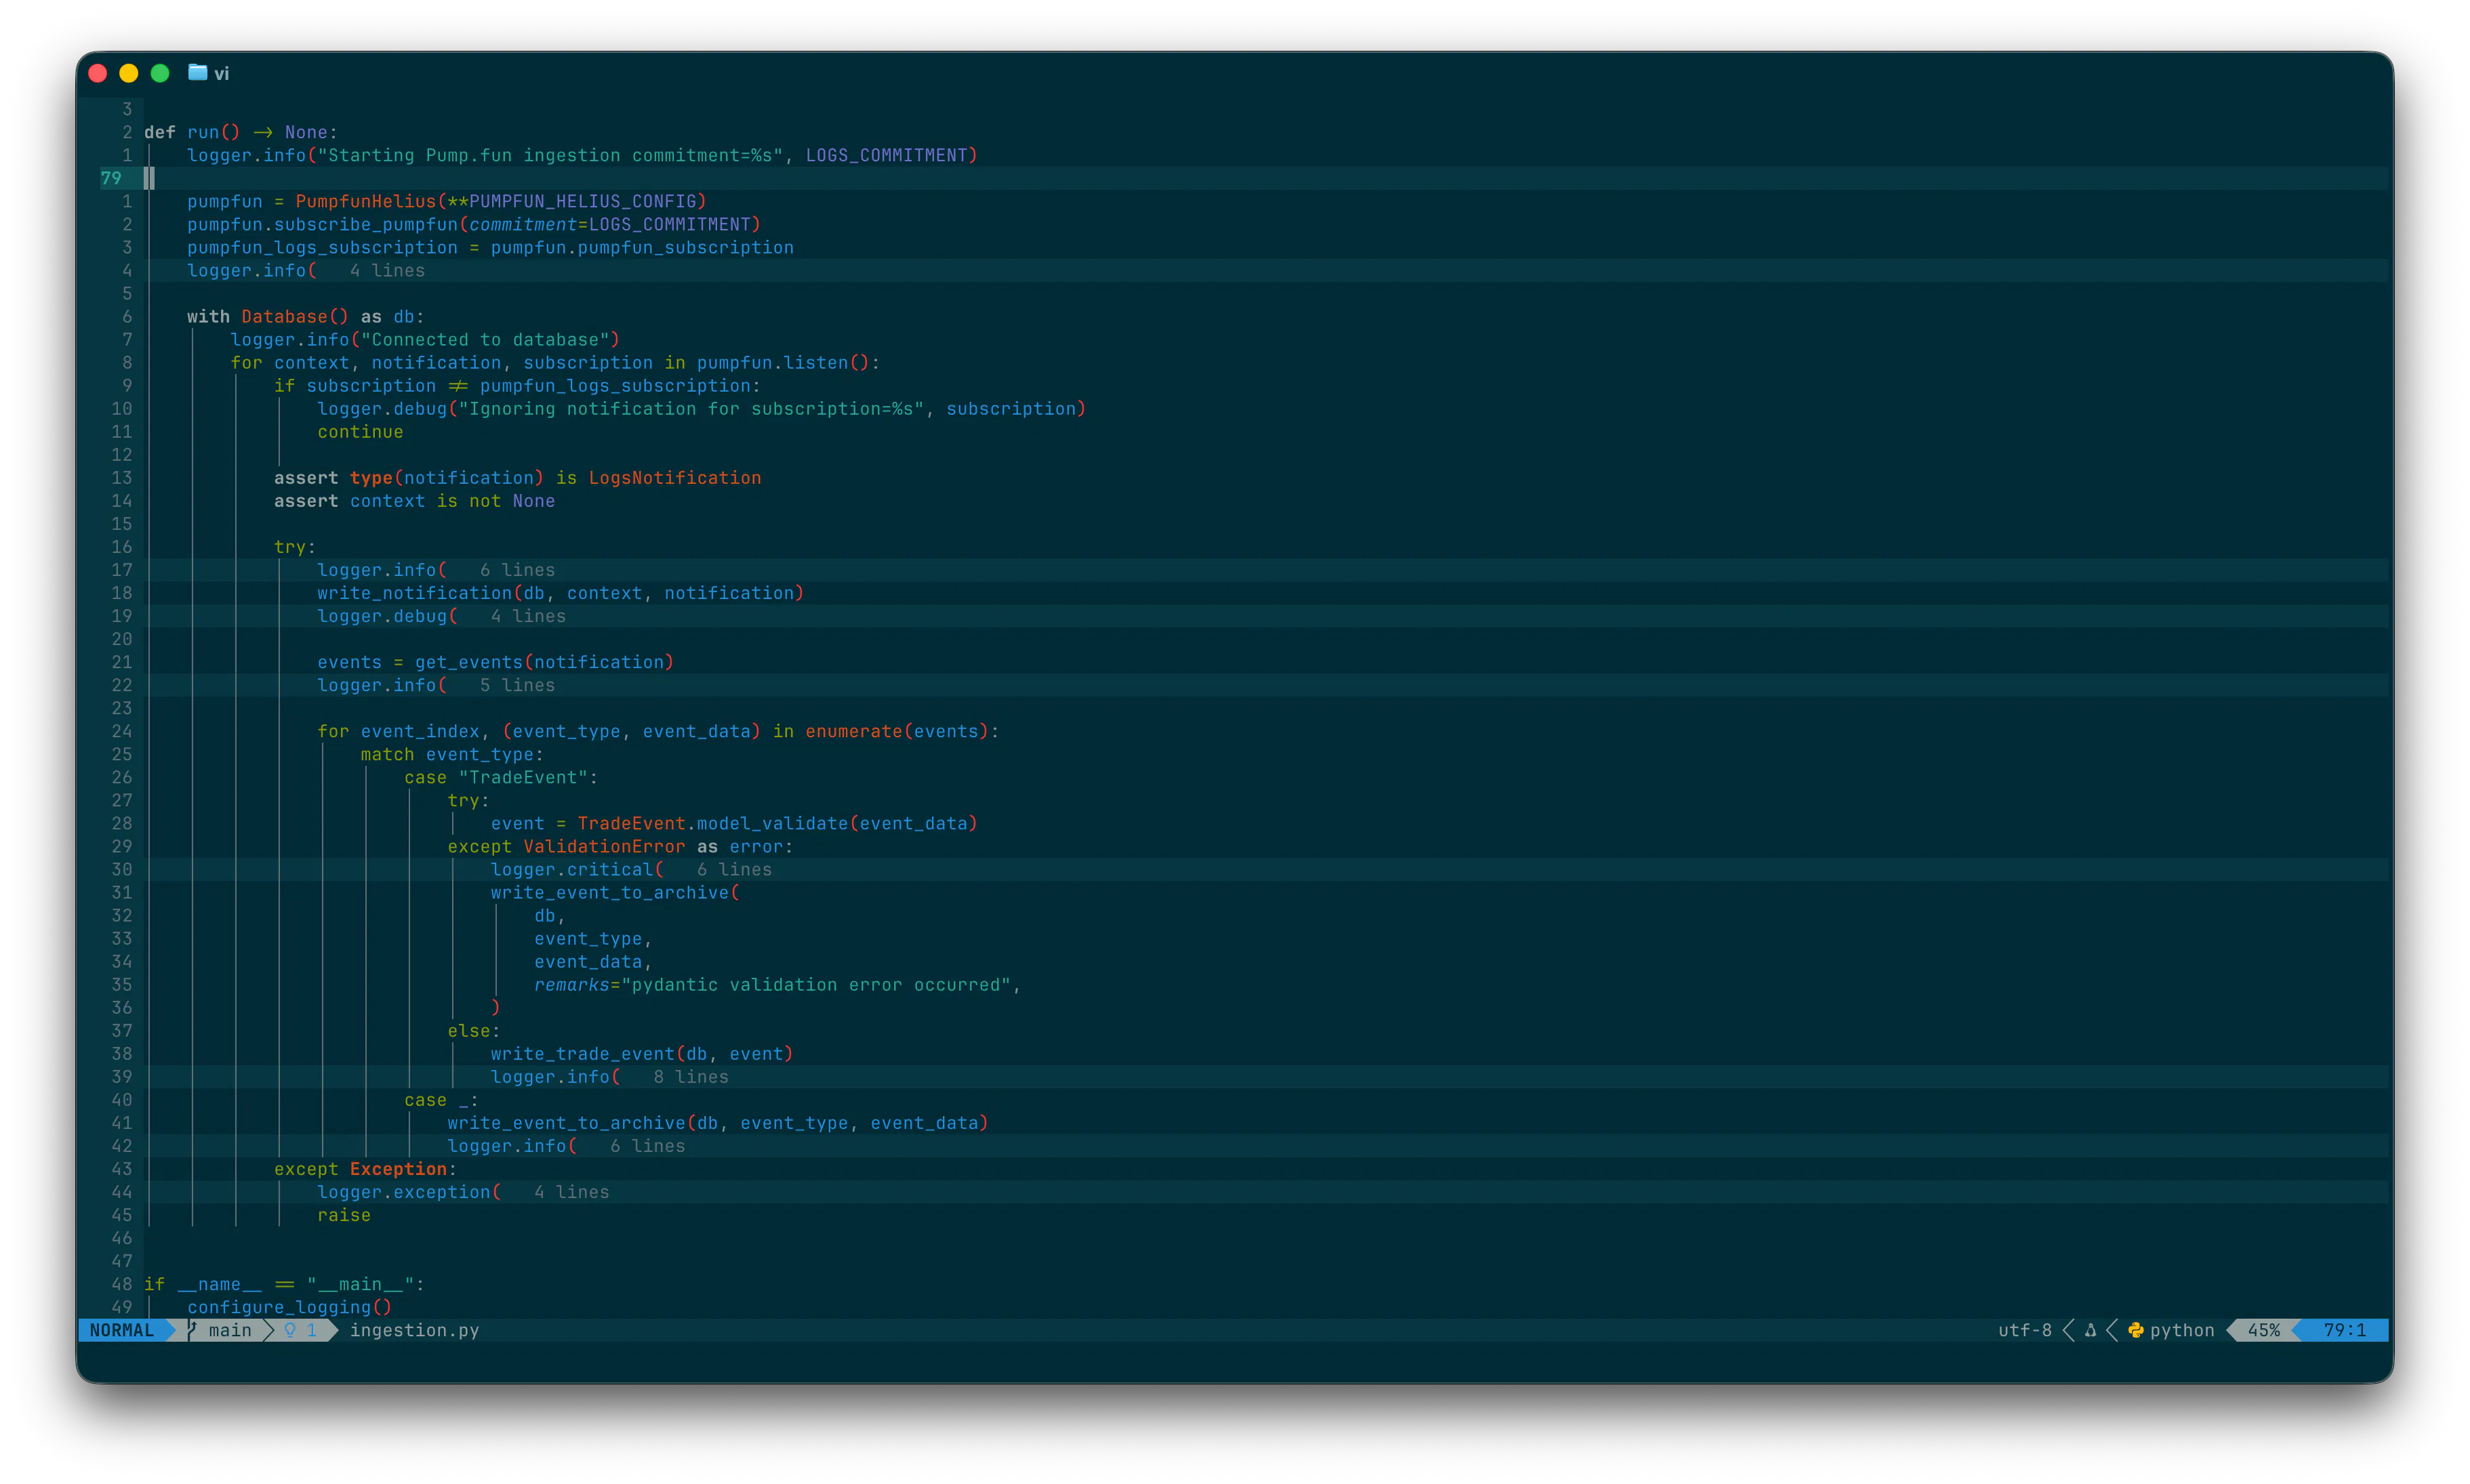
Task: Click the continue keyword
Action: click(360, 432)
